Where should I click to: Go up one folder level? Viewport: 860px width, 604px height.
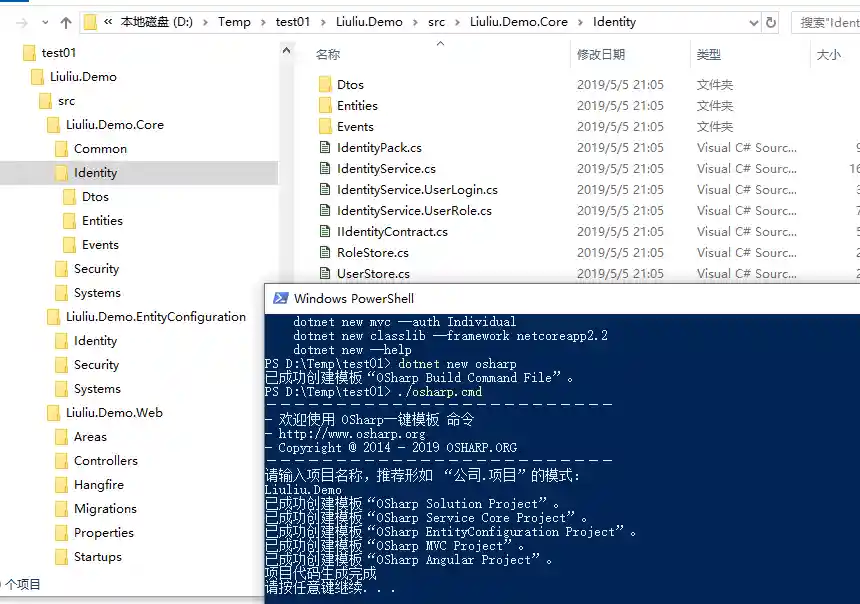[66, 22]
